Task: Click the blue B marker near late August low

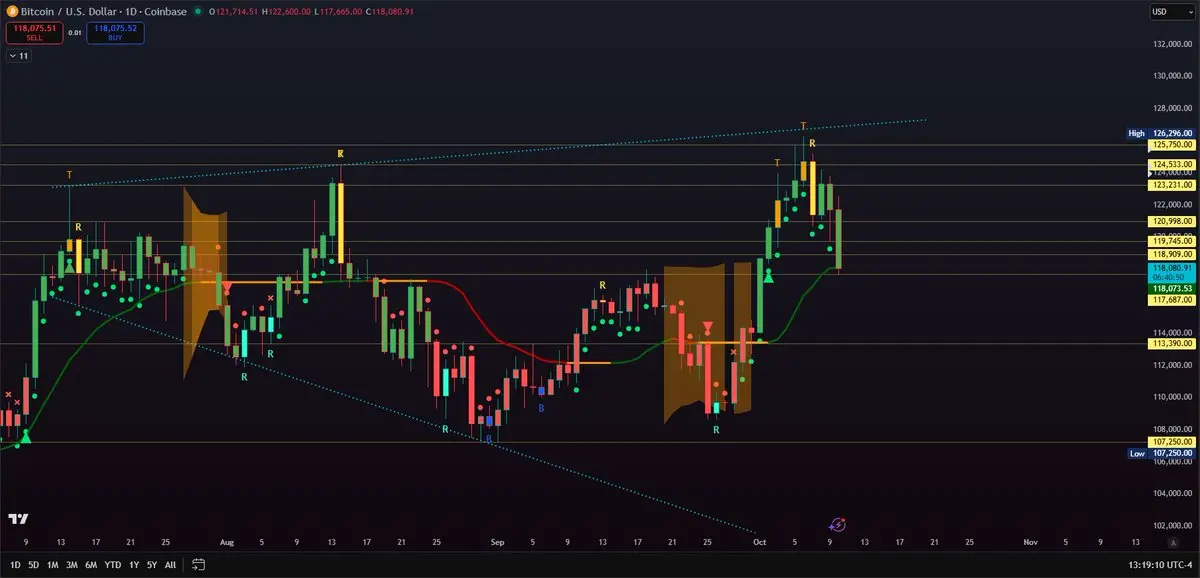Action: [489, 439]
